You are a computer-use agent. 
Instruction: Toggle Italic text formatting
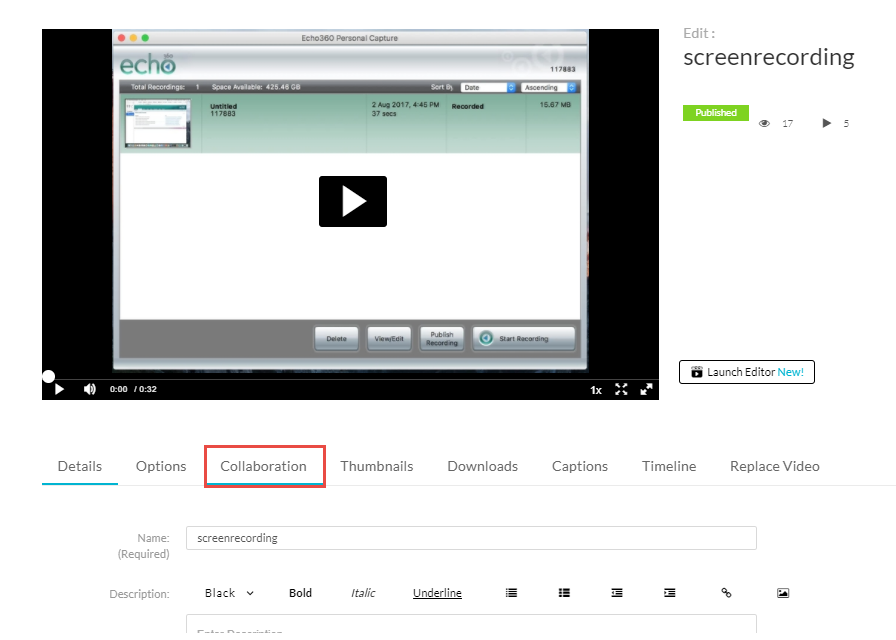click(x=363, y=593)
